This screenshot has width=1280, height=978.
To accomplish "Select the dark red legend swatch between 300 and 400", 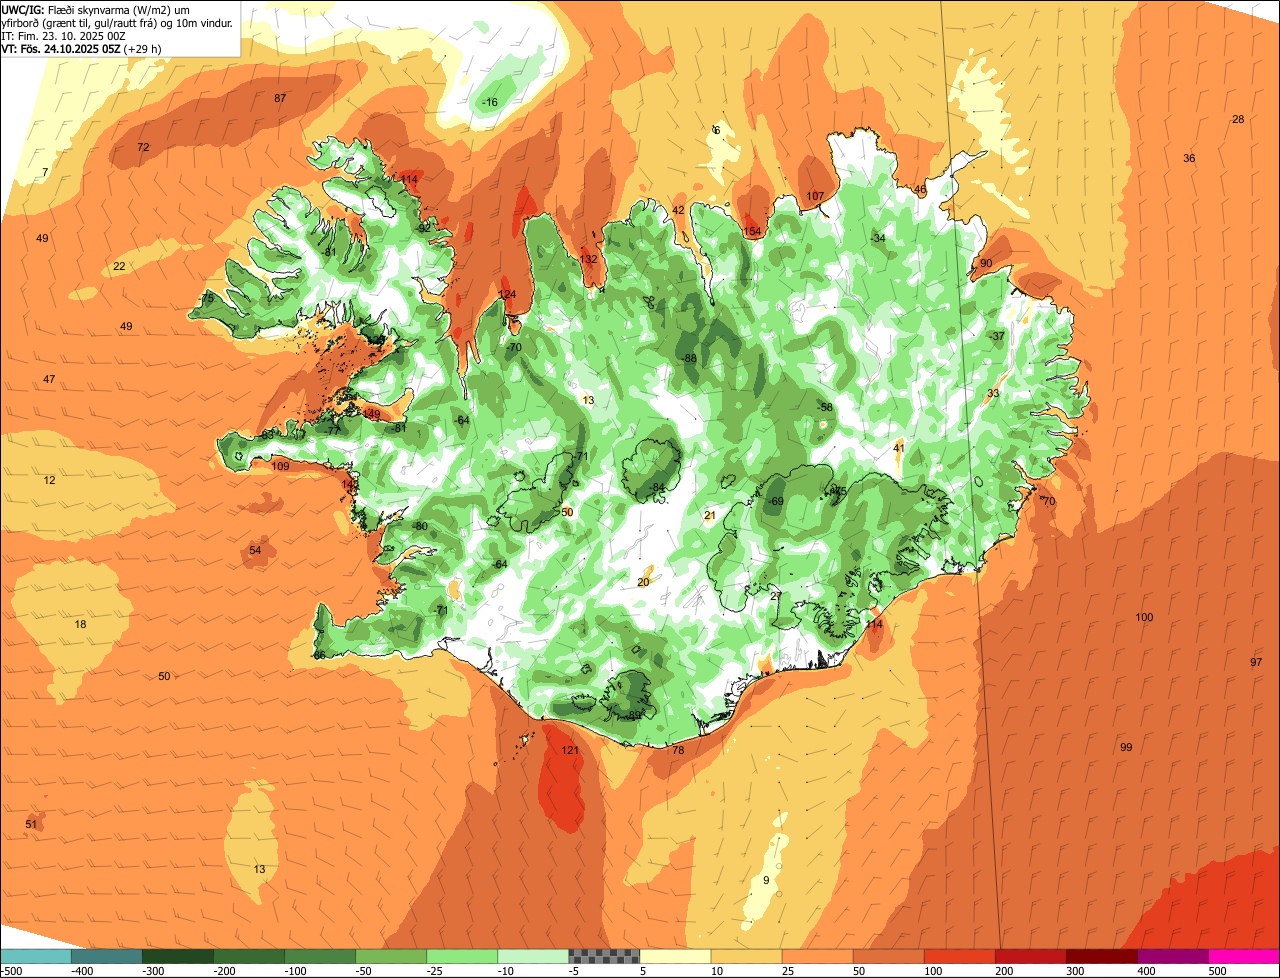I will (1102, 956).
